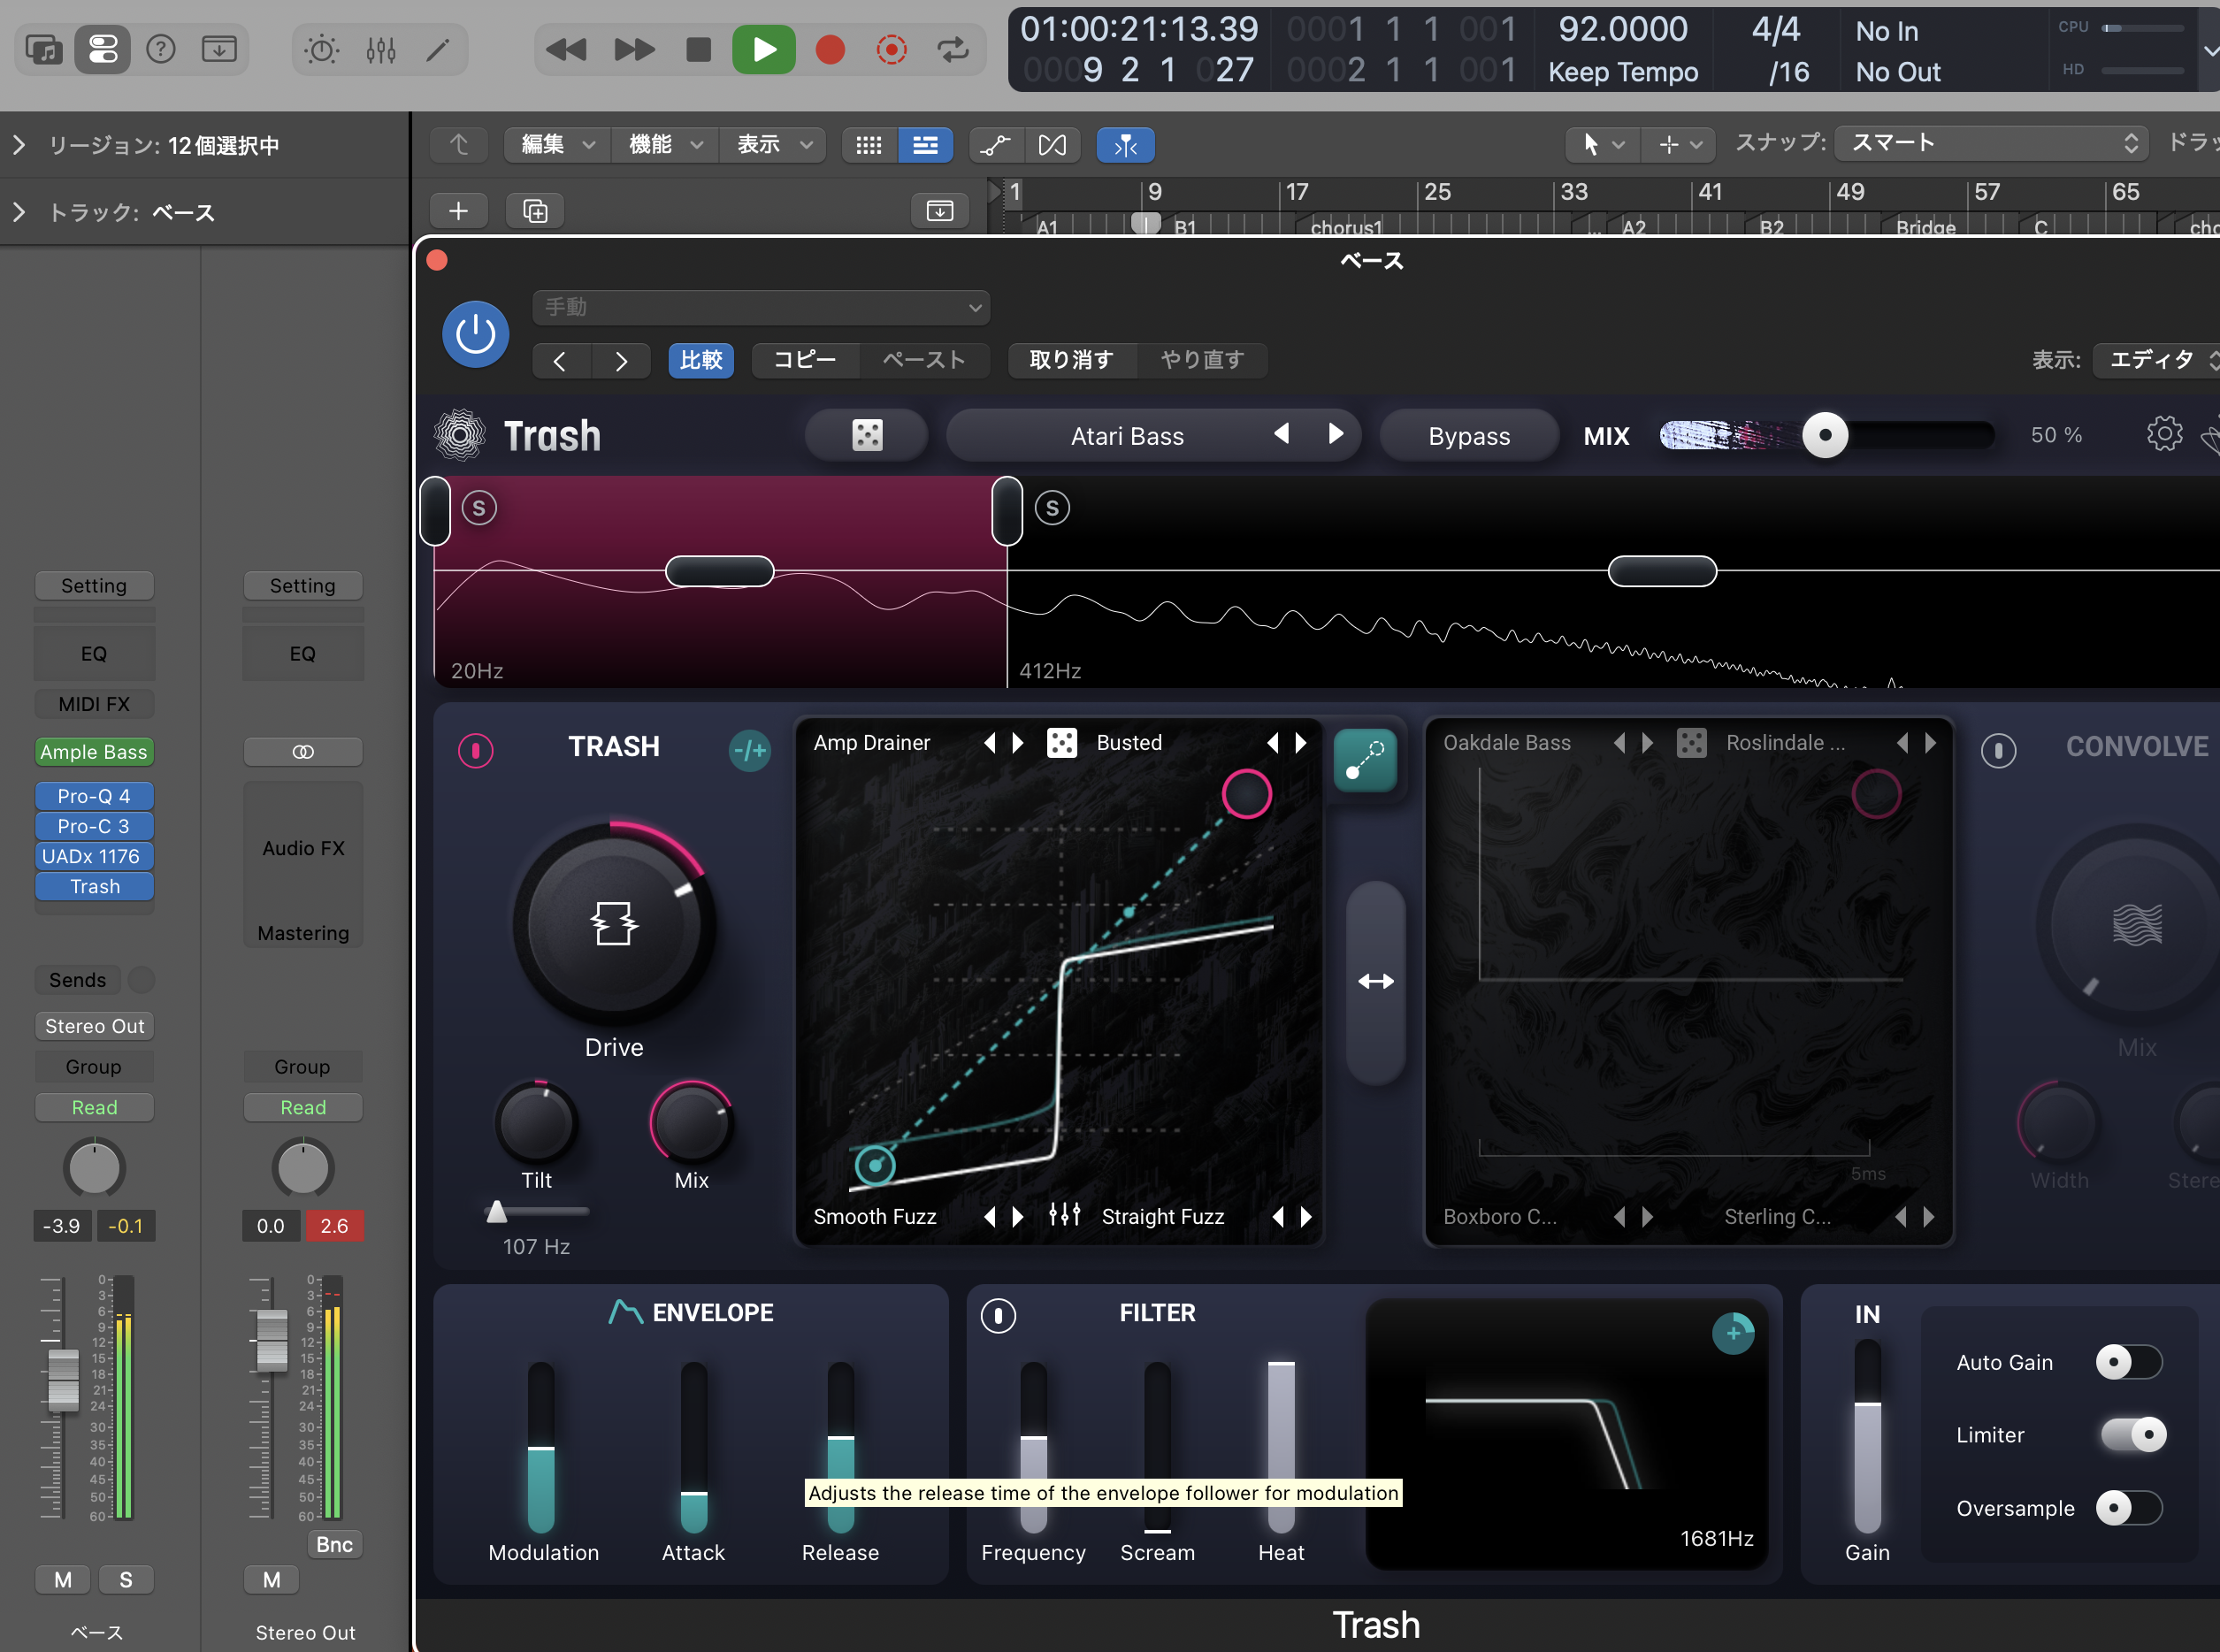Toggle the plugin power bypass button
2220x1652 pixels.
pyautogui.click(x=475, y=334)
